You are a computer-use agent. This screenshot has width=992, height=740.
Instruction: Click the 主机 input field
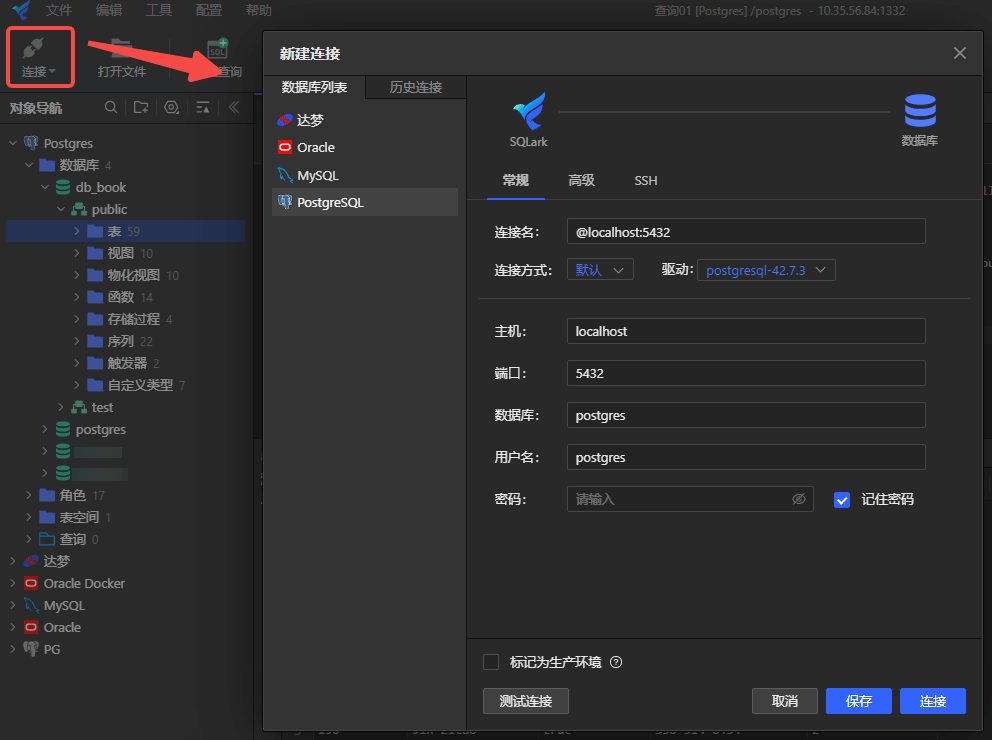pos(746,331)
